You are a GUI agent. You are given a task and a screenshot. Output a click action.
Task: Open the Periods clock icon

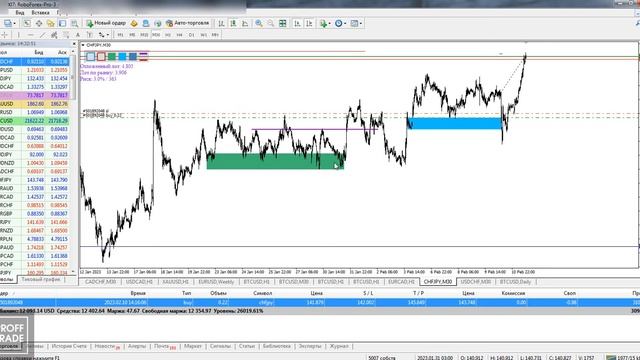tap(338, 23)
